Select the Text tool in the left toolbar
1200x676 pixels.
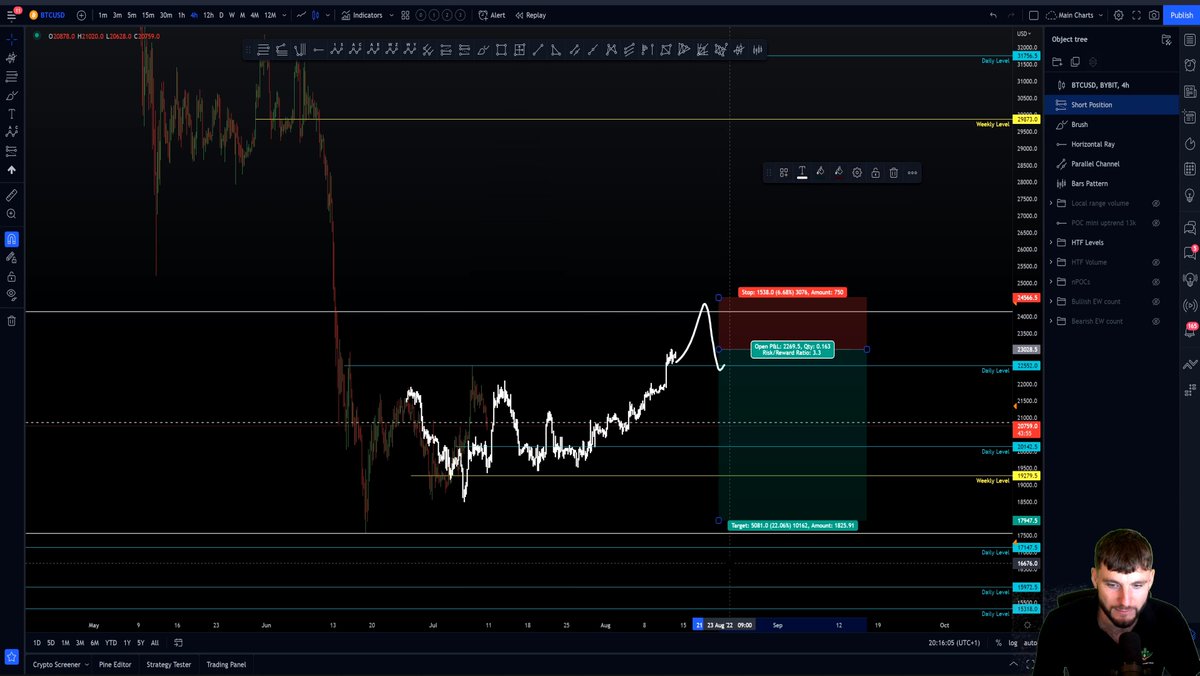coord(11,112)
